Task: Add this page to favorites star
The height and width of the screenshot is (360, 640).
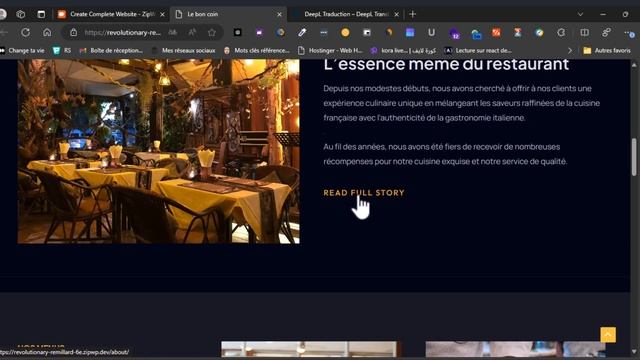Action: click(x=211, y=33)
